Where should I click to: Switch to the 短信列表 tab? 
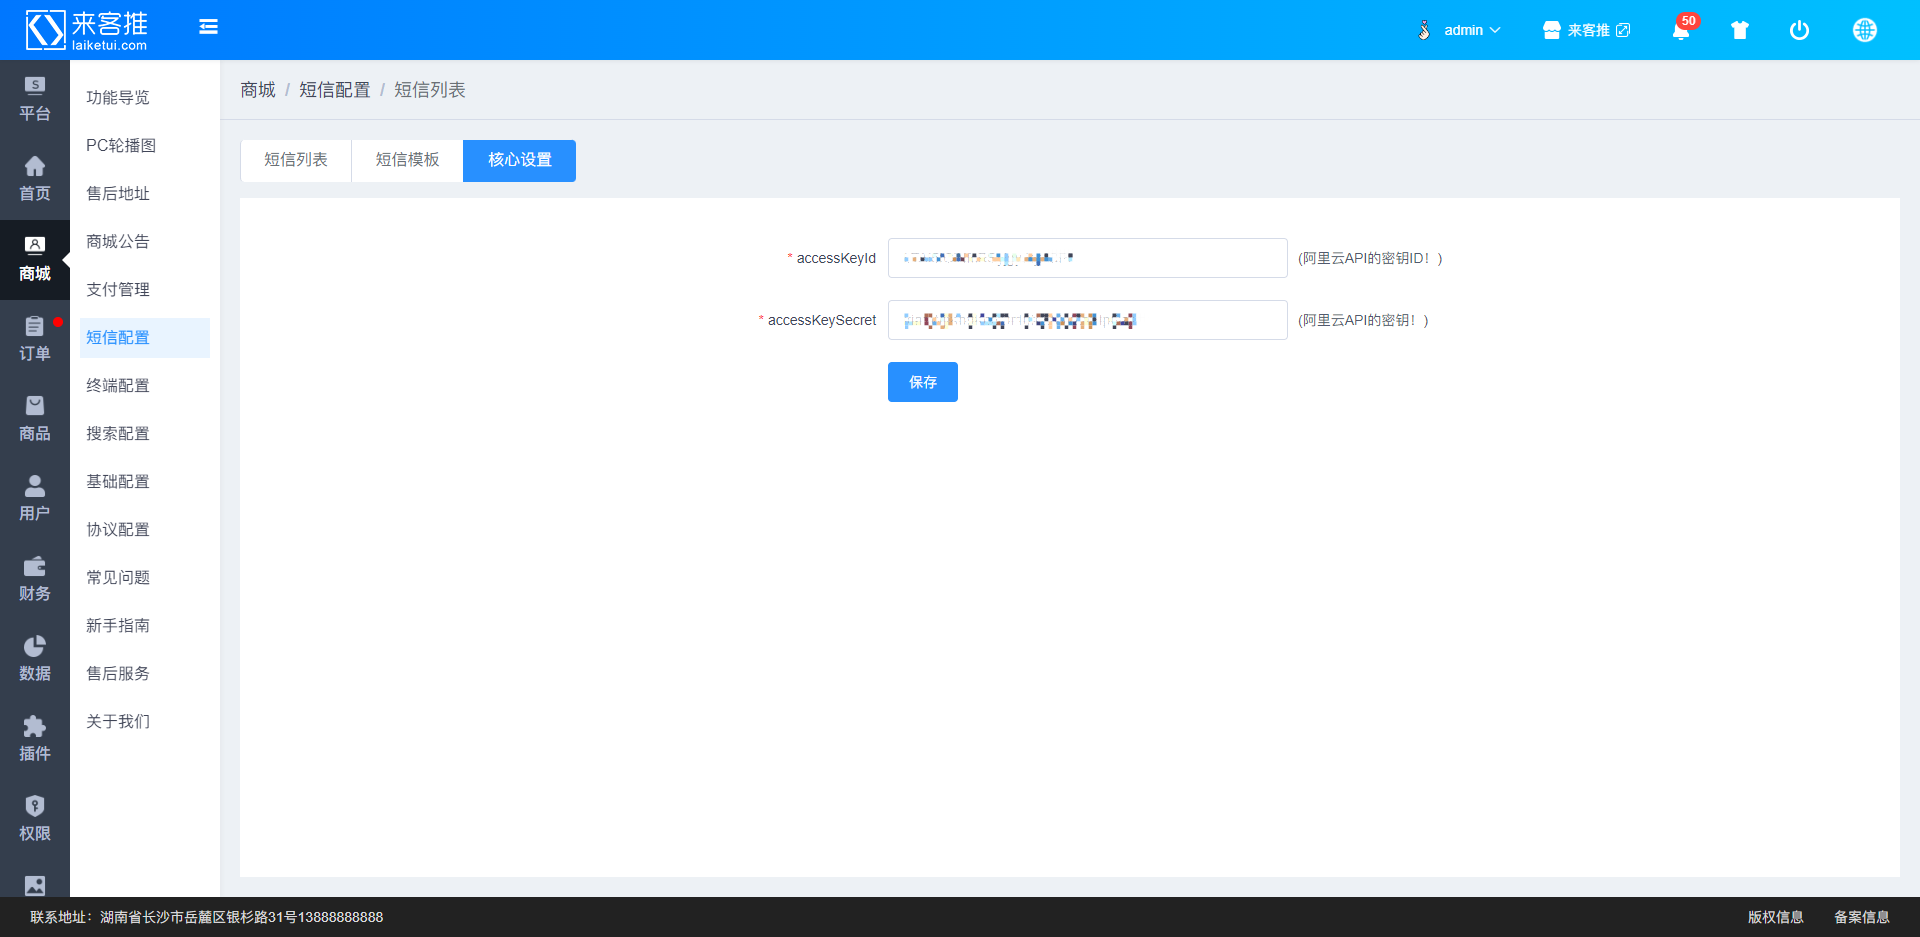coord(296,160)
